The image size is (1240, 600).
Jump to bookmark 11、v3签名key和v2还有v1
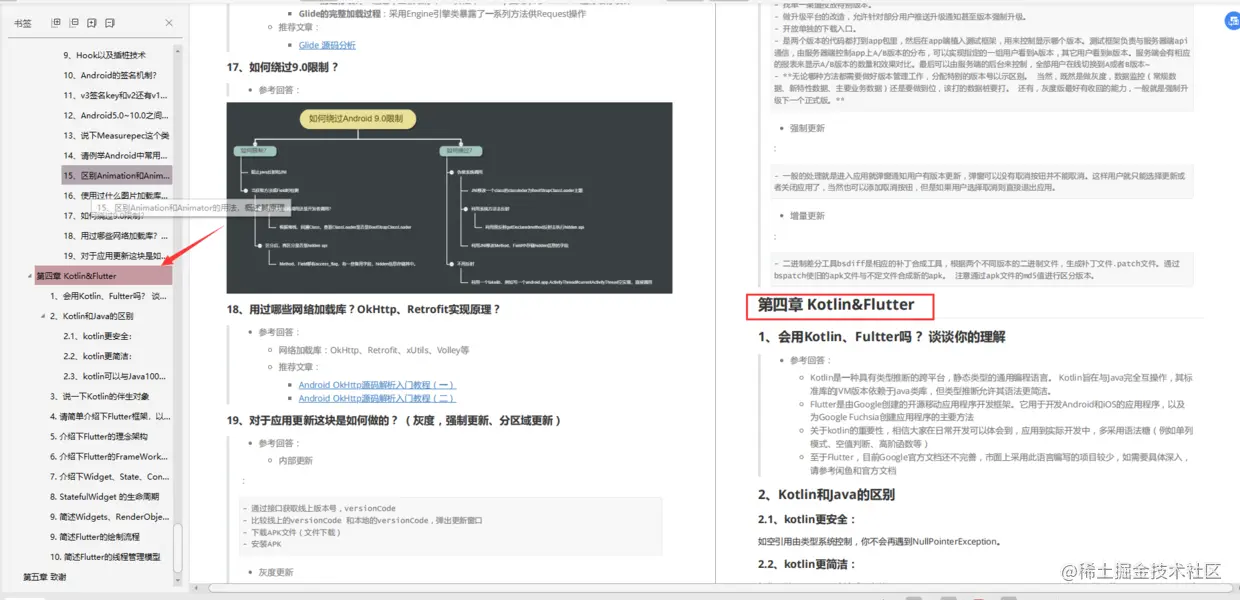coord(115,95)
